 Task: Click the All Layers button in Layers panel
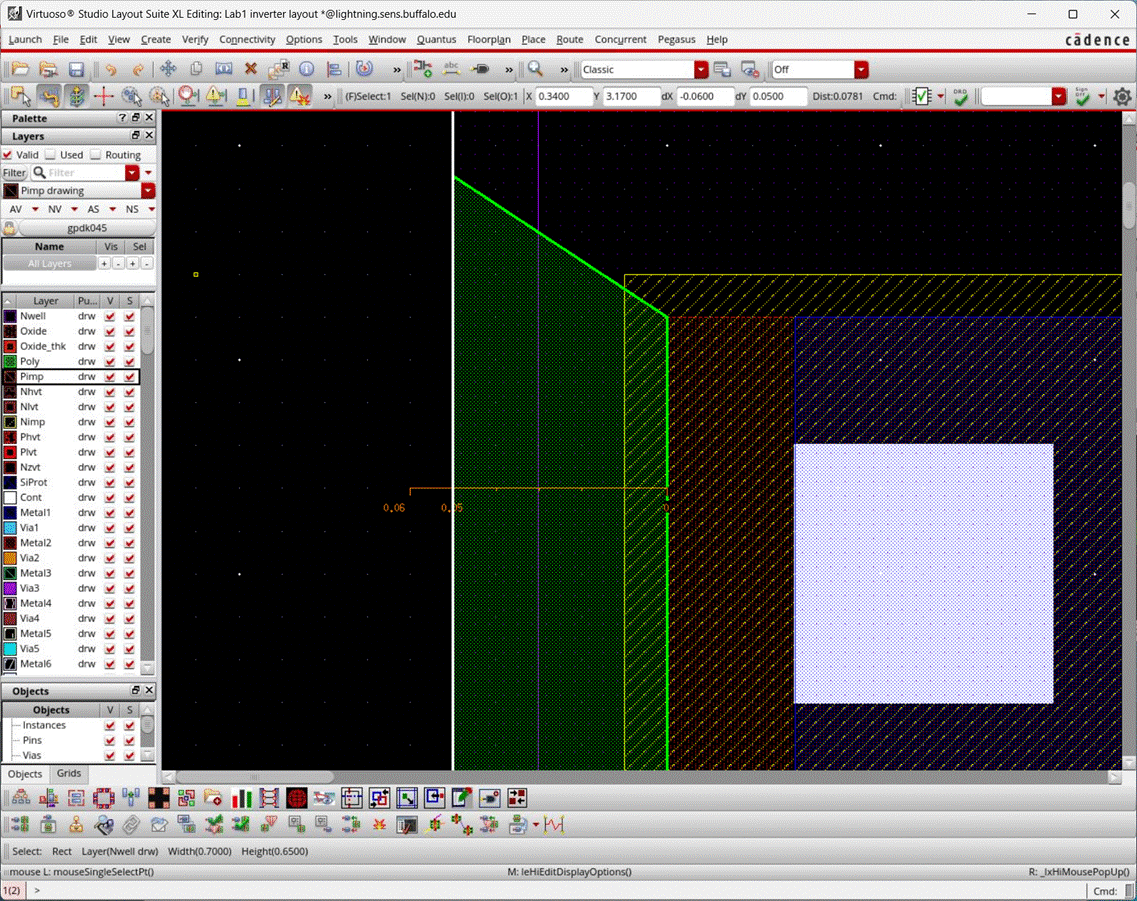(x=50, y=263)
